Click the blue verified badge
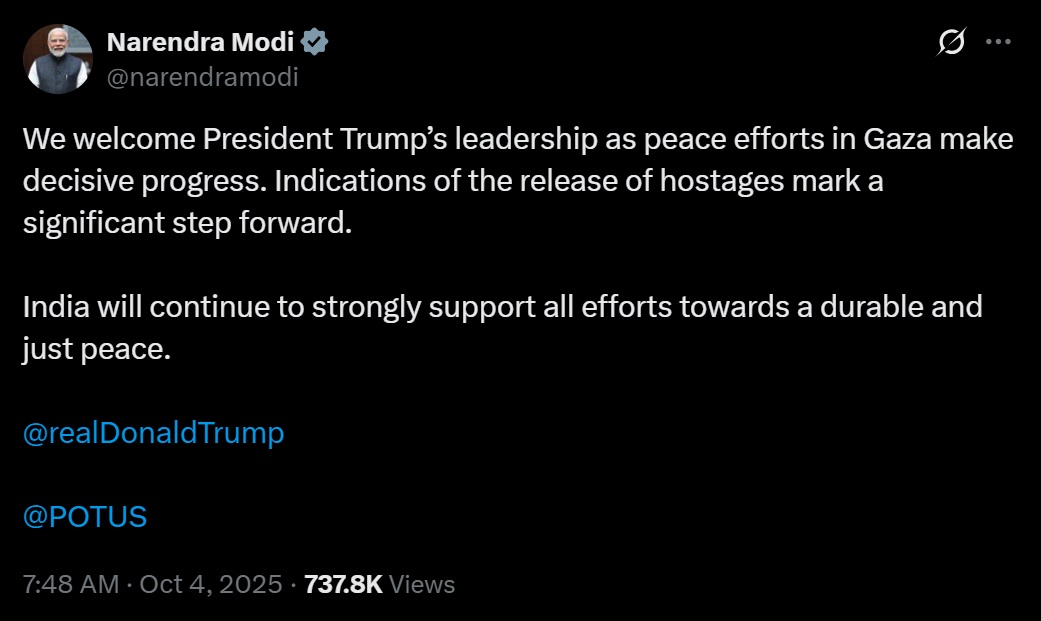This screenshot has width=1041, height=621. point(316,43)
